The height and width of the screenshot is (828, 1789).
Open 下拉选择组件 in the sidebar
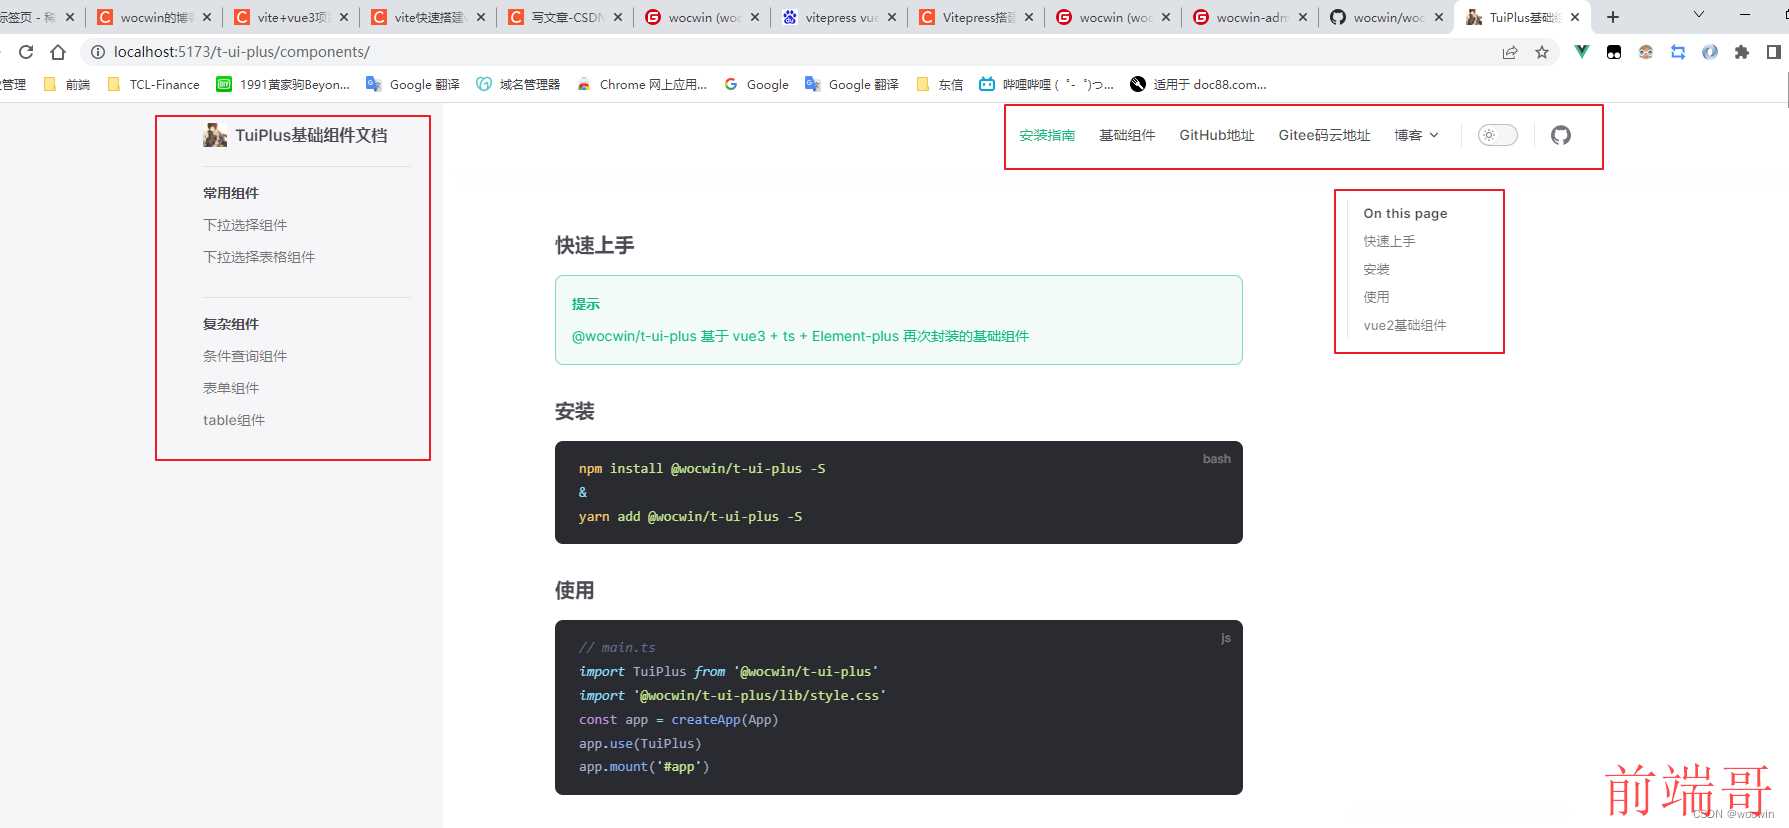point(245,225)
